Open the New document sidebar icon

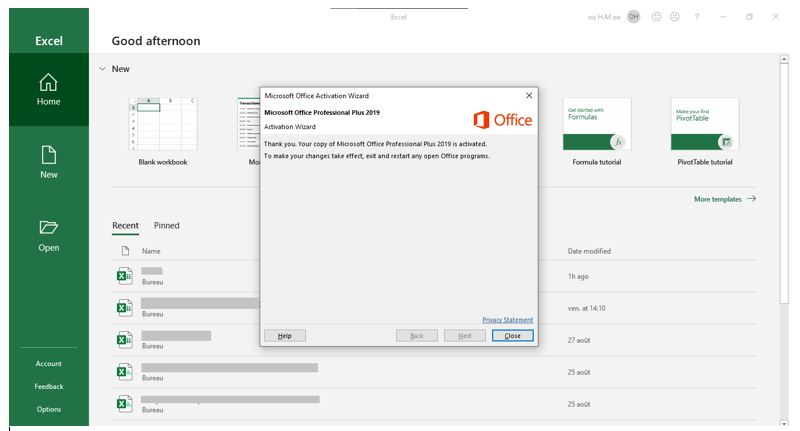(x=48, y=155)
